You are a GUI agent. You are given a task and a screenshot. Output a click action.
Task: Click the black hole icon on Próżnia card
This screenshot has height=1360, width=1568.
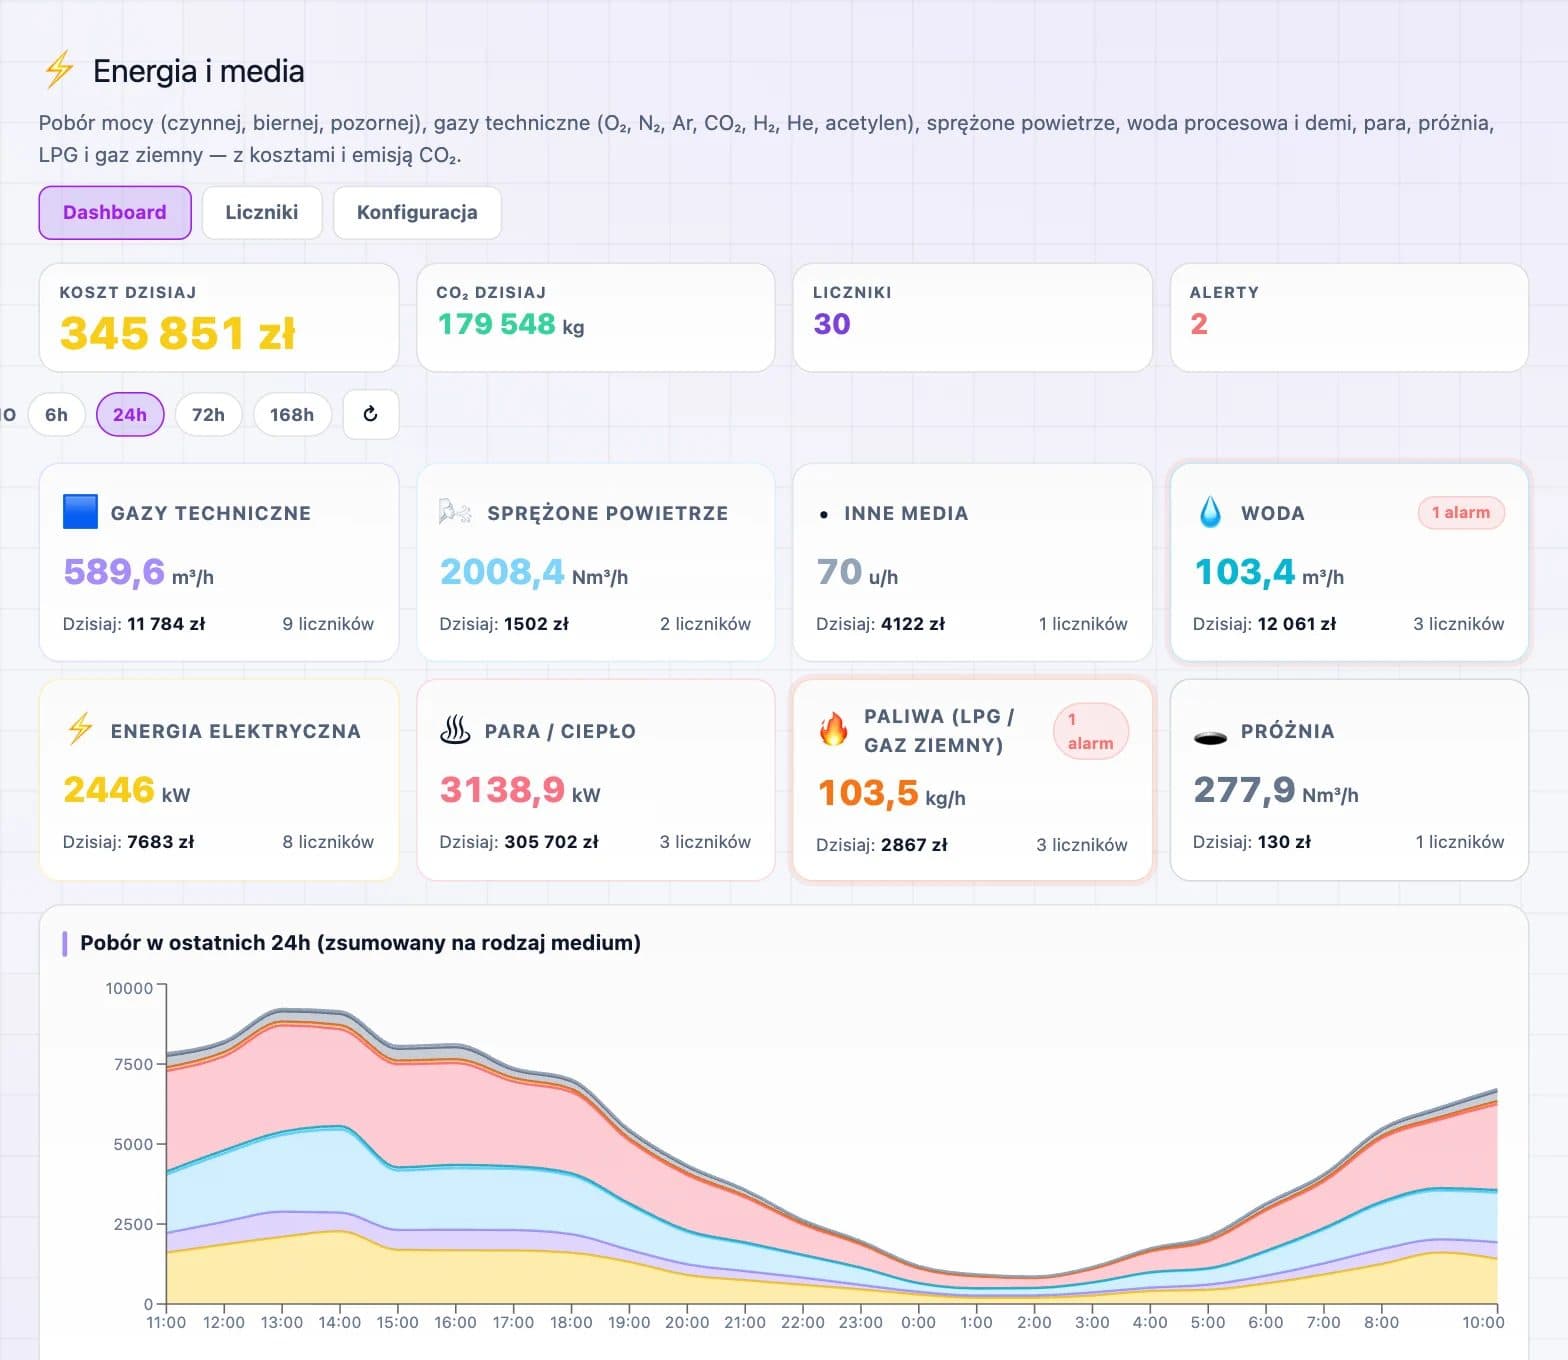click(1210, 738)
